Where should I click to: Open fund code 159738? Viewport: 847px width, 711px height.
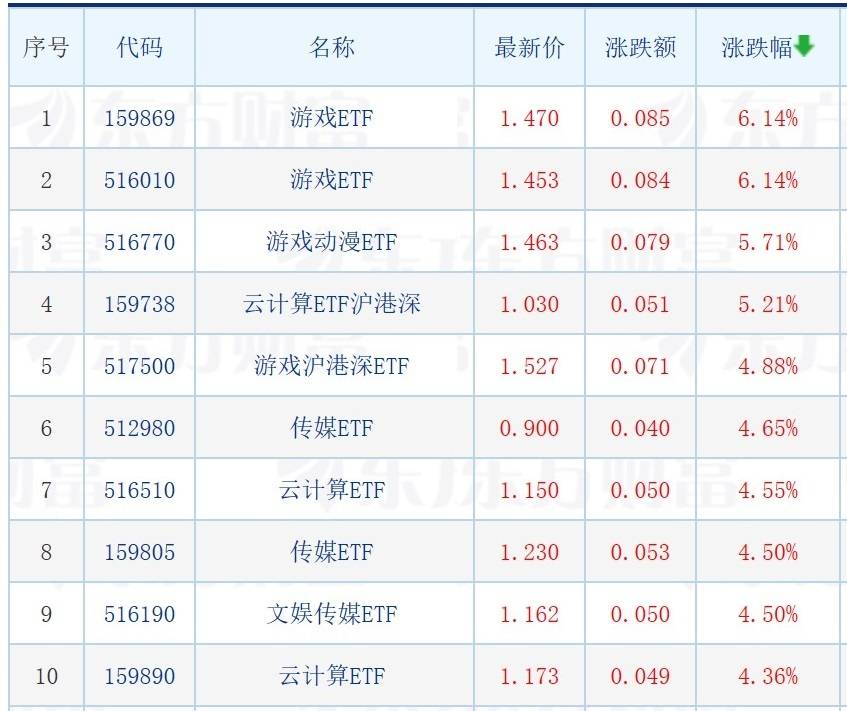(x=139, y=304)
